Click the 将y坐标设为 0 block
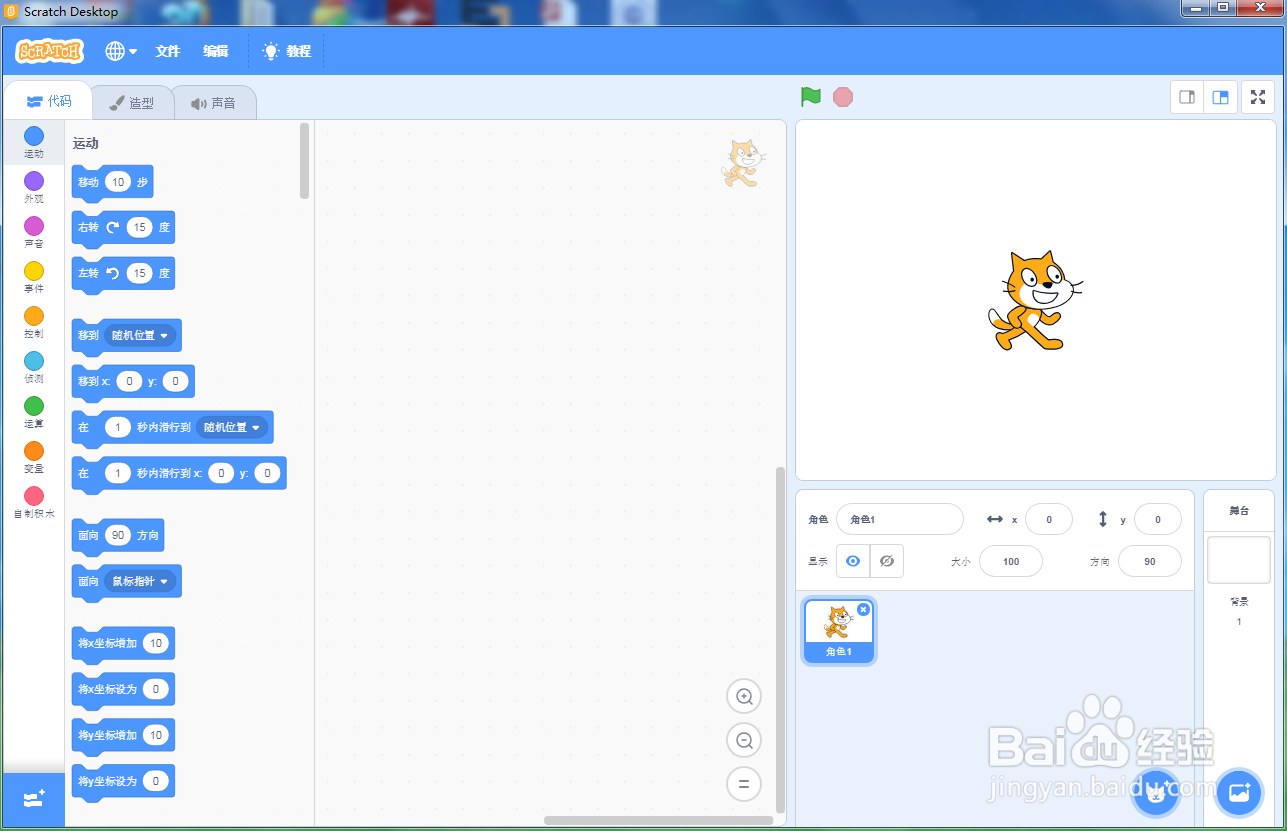Screen dimensions: 1287x831 123,781
